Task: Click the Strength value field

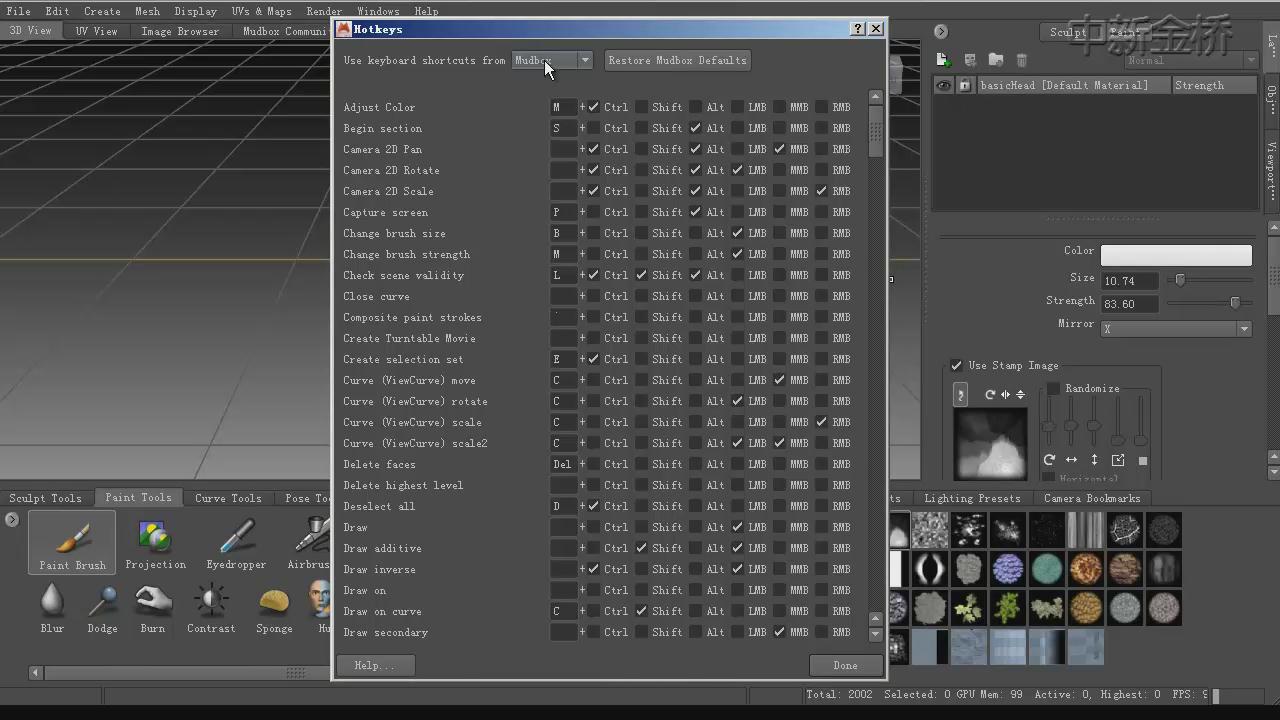Action: (x=1130, y=304)
